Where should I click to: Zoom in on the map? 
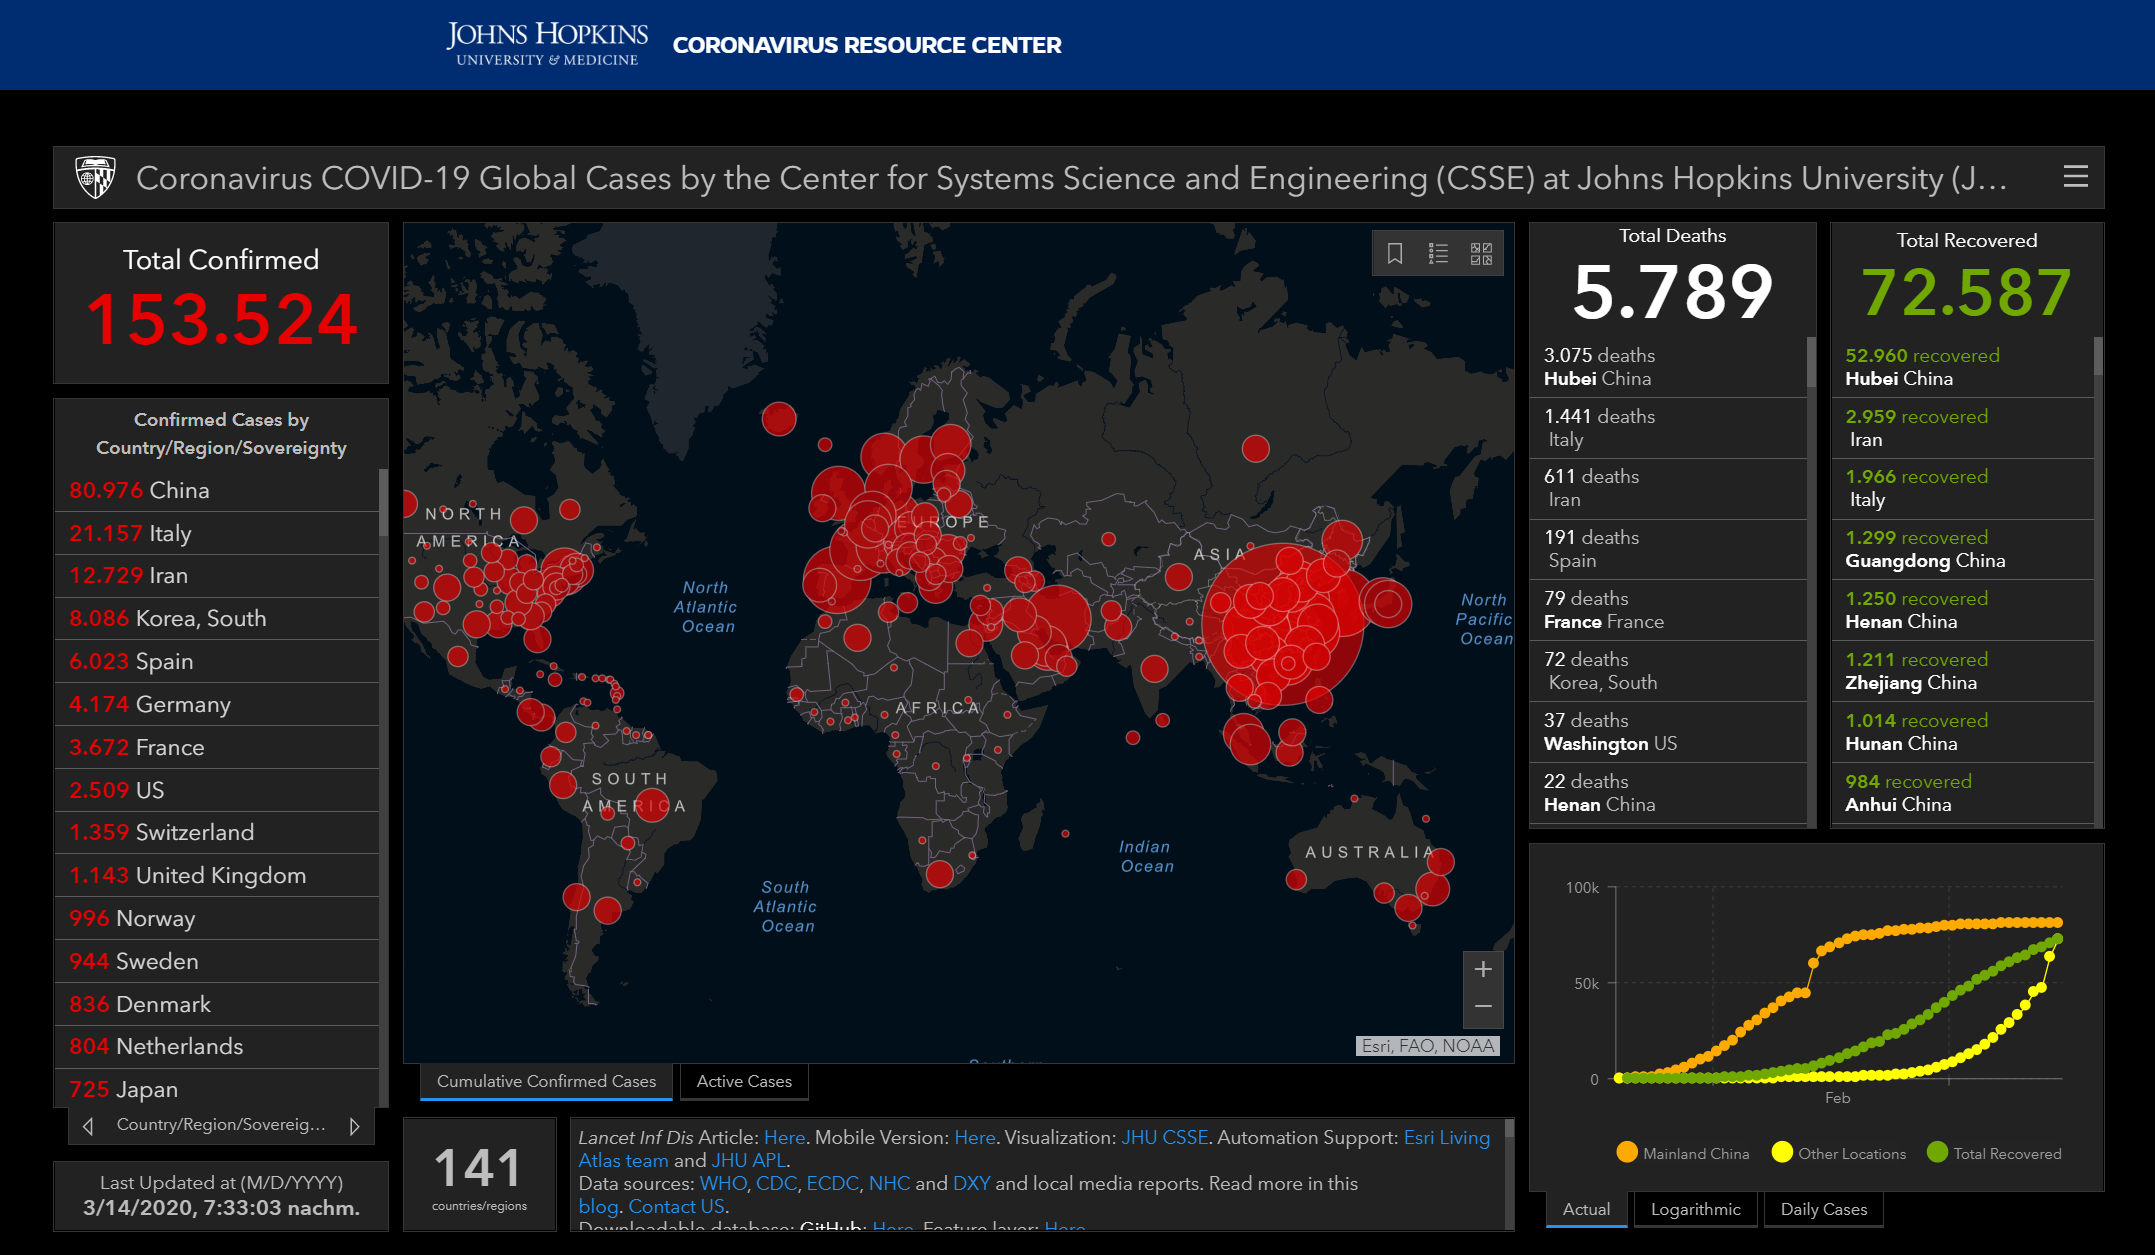click(x=1483, y=969)
